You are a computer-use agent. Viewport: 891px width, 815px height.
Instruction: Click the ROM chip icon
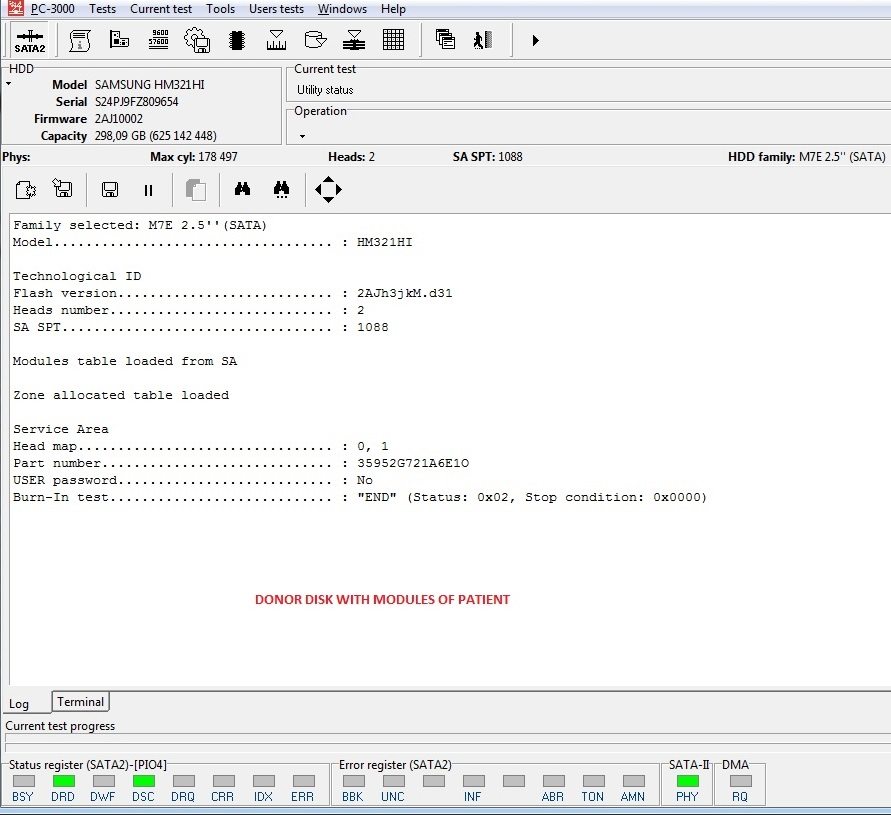point(236,40)
